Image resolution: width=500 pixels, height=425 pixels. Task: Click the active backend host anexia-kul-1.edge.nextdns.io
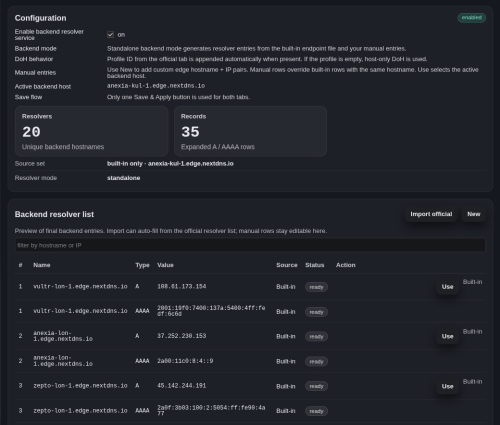point(156,86)
